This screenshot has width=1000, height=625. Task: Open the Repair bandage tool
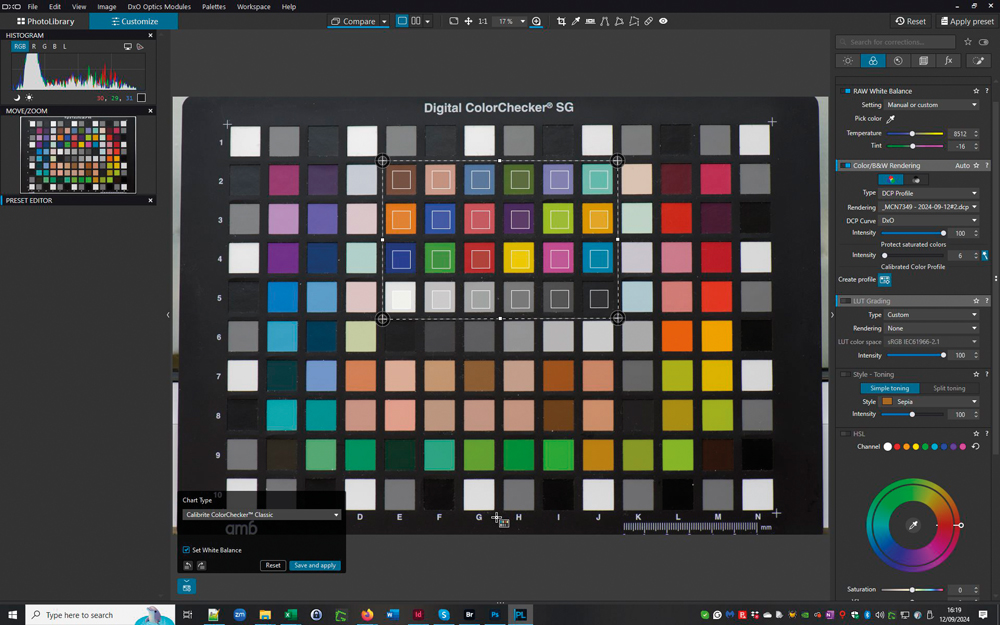pos(649,21)
